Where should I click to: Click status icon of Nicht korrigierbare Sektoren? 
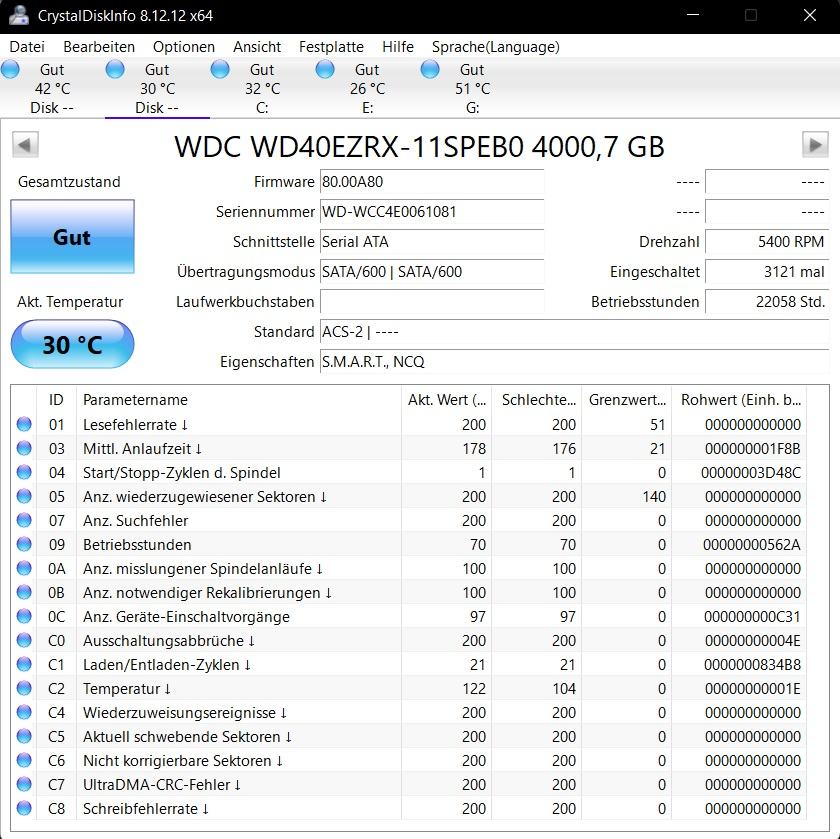(24, 760)
